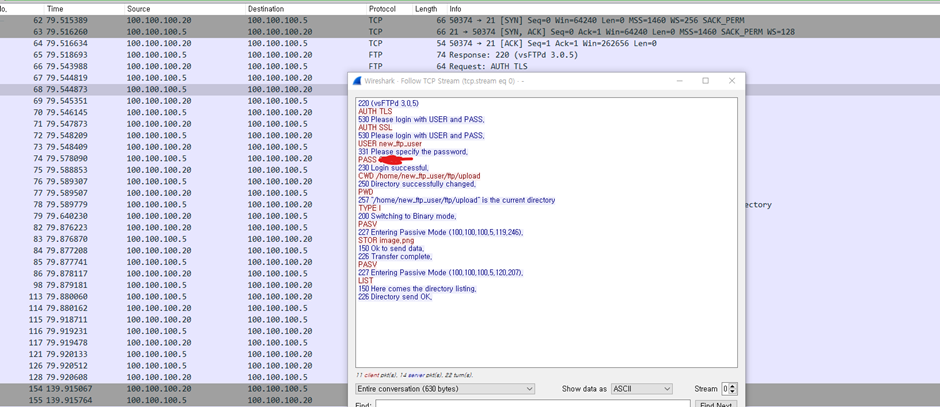Click the TYPE I line in stream

(x=369, y=208)
